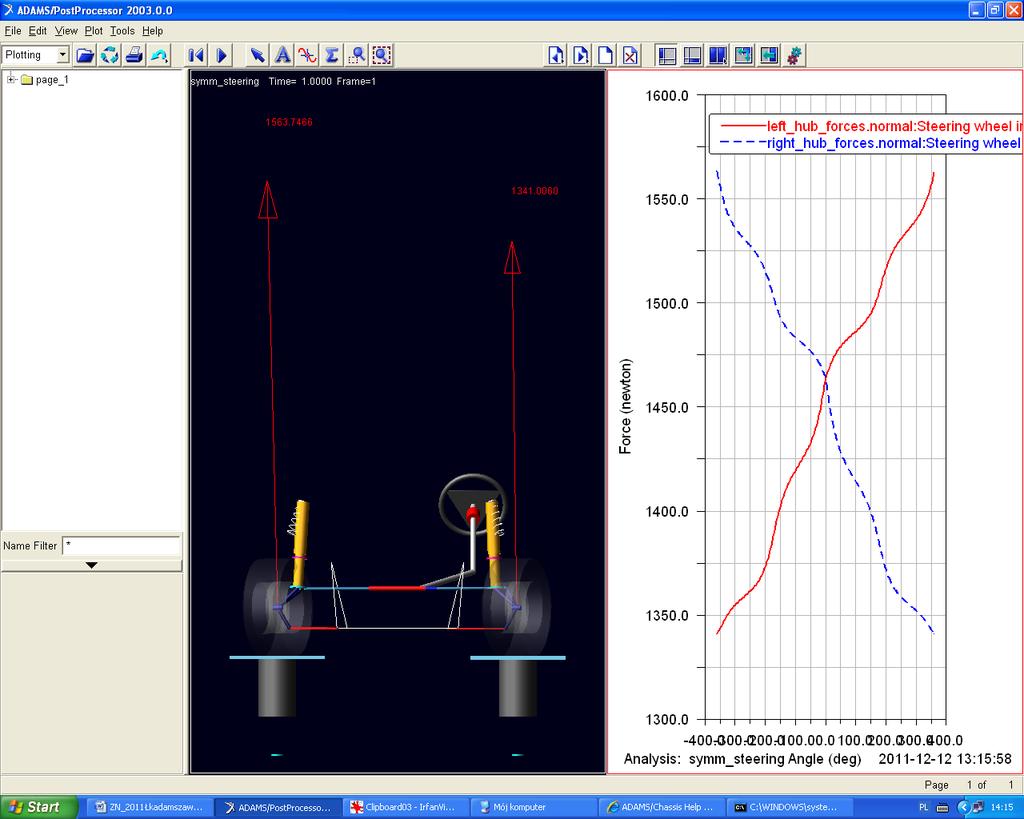Click the Undo arrow icon
This screenshot has width=1024, height=819.
159,56
